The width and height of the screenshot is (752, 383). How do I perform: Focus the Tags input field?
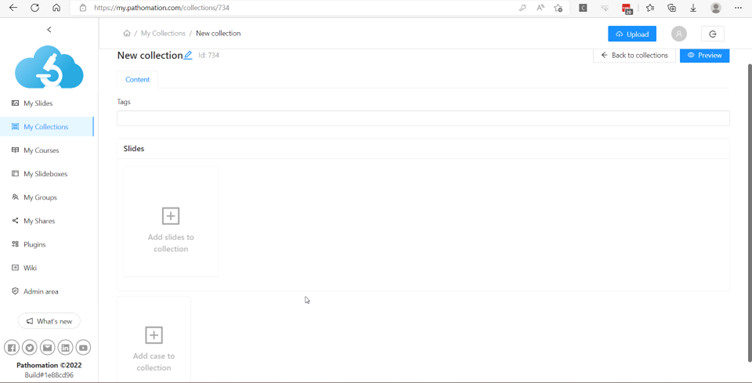tap(423, 118)
